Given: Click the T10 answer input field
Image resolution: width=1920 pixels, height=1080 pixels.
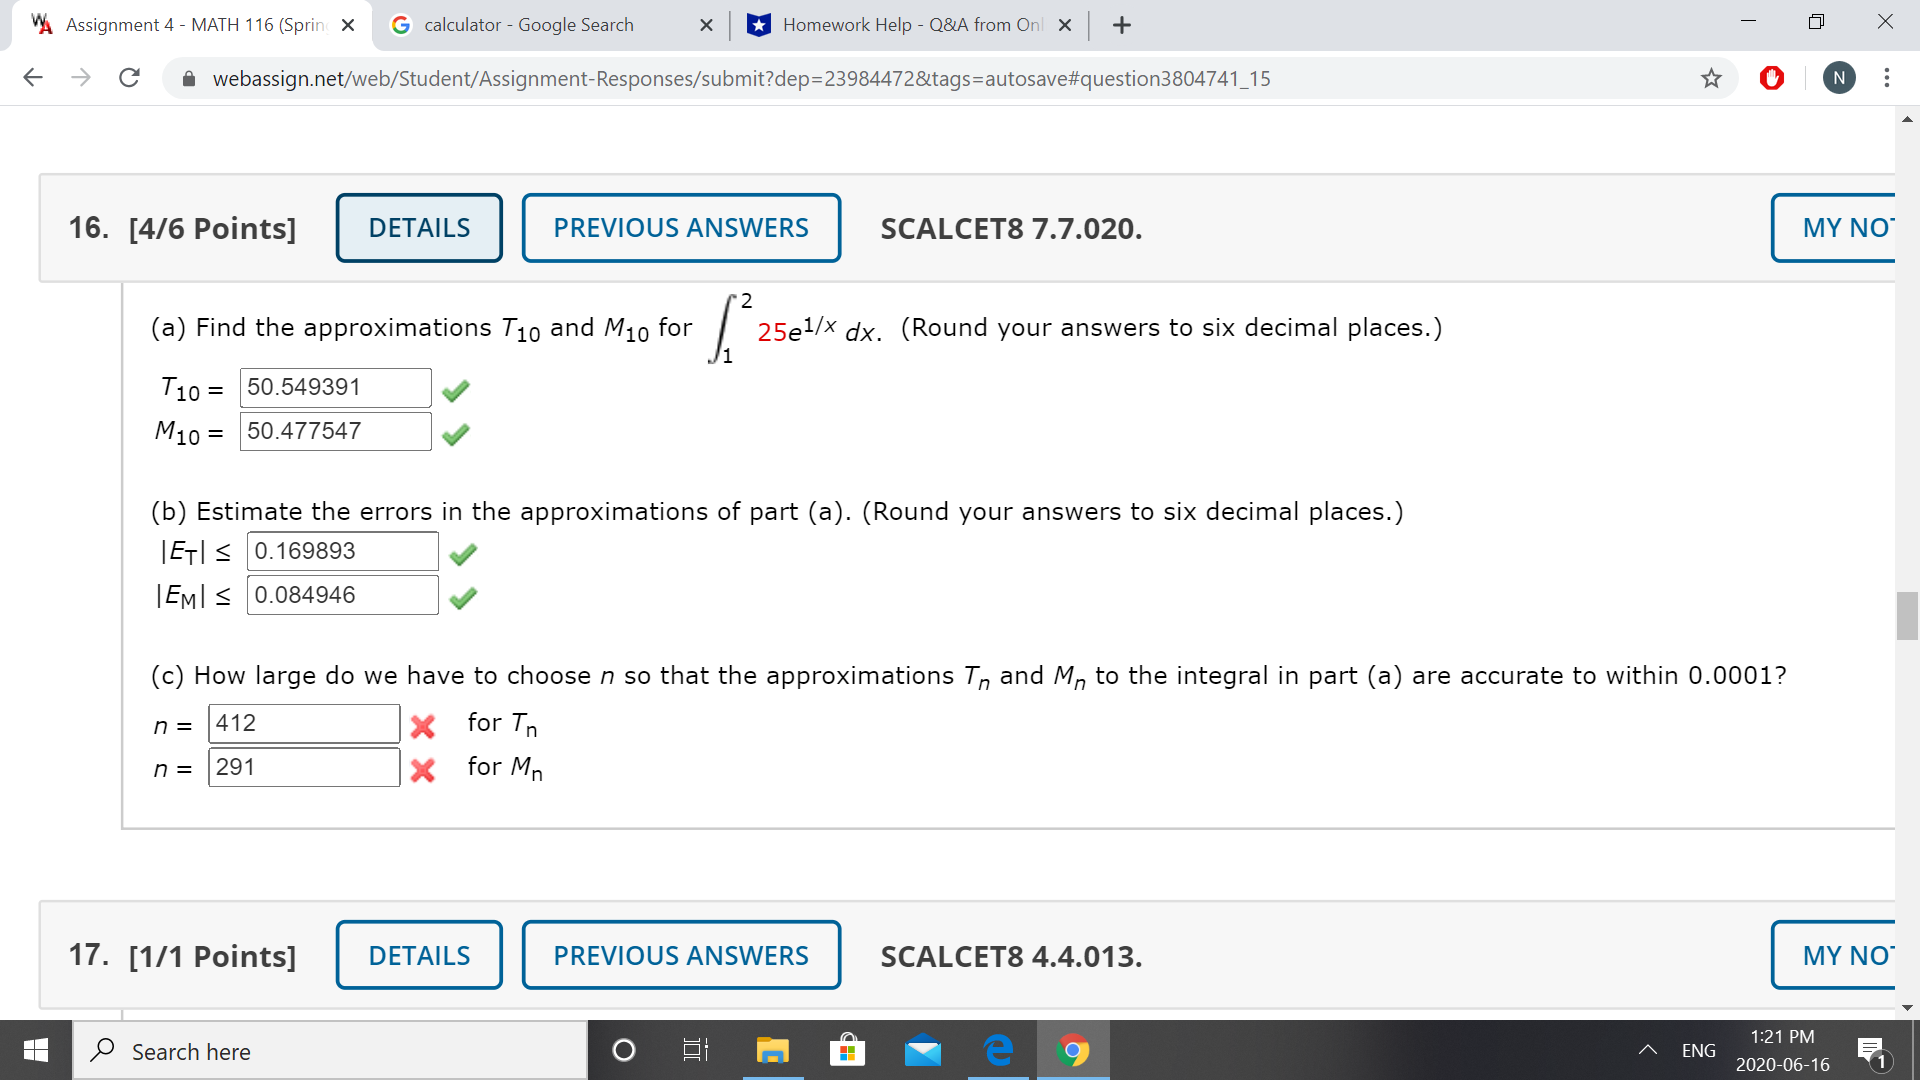Looking at the screenshot, I should (335, 388).
